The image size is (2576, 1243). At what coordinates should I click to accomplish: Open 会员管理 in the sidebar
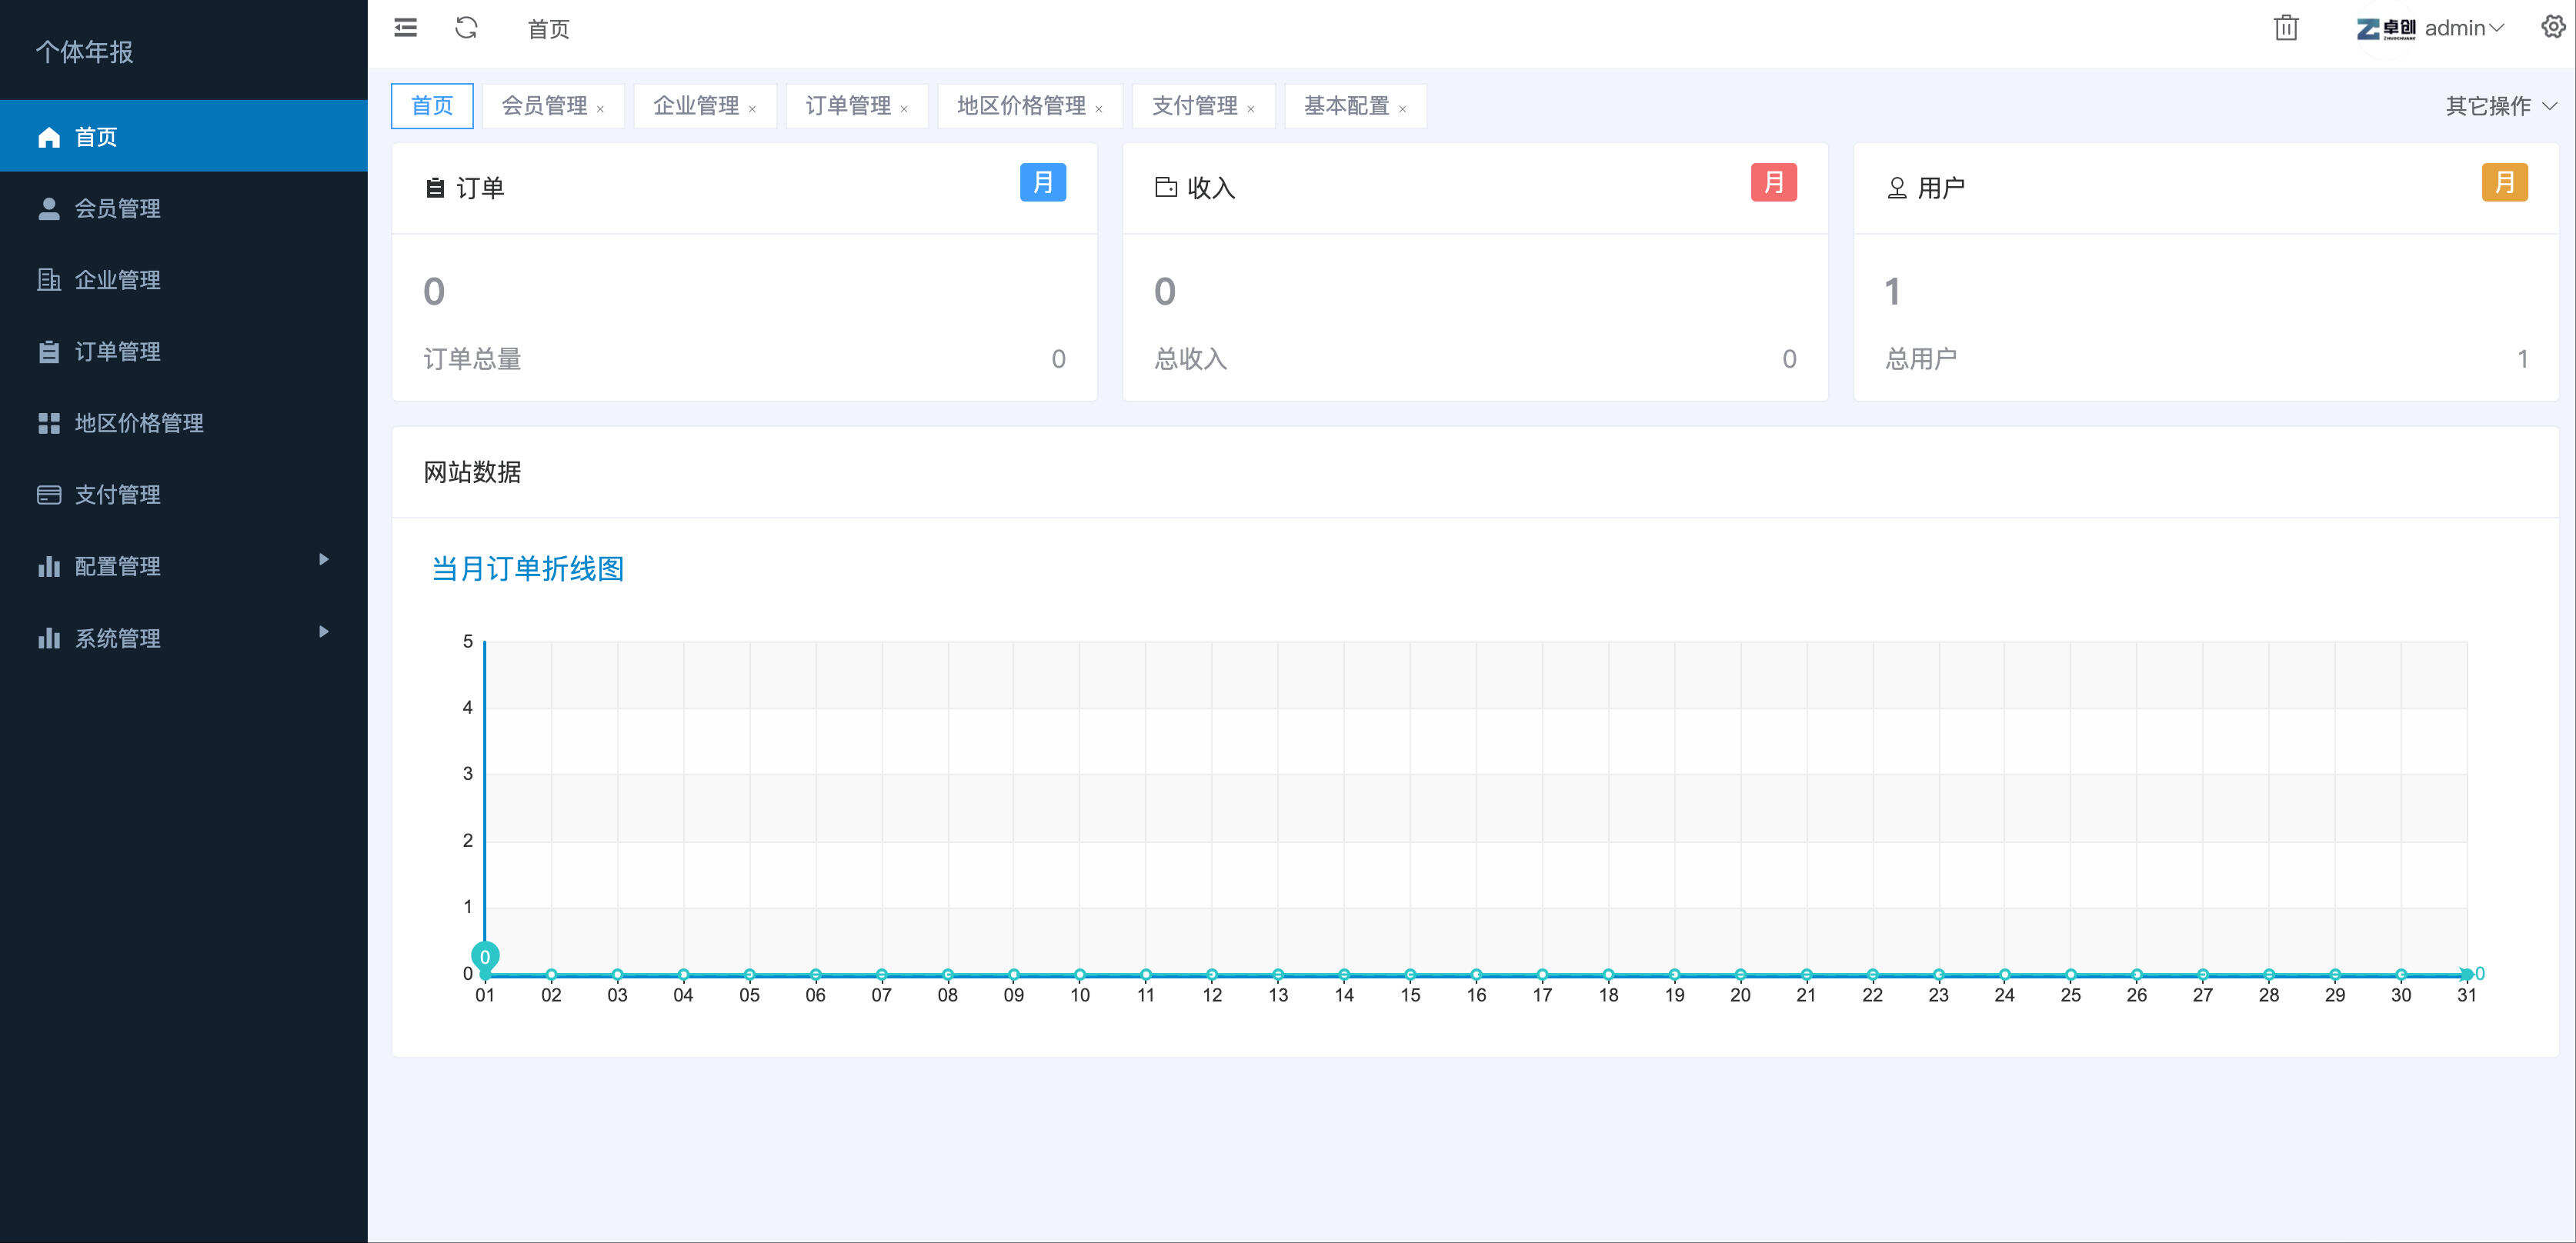pyautogui.click(x=118, y=208)
